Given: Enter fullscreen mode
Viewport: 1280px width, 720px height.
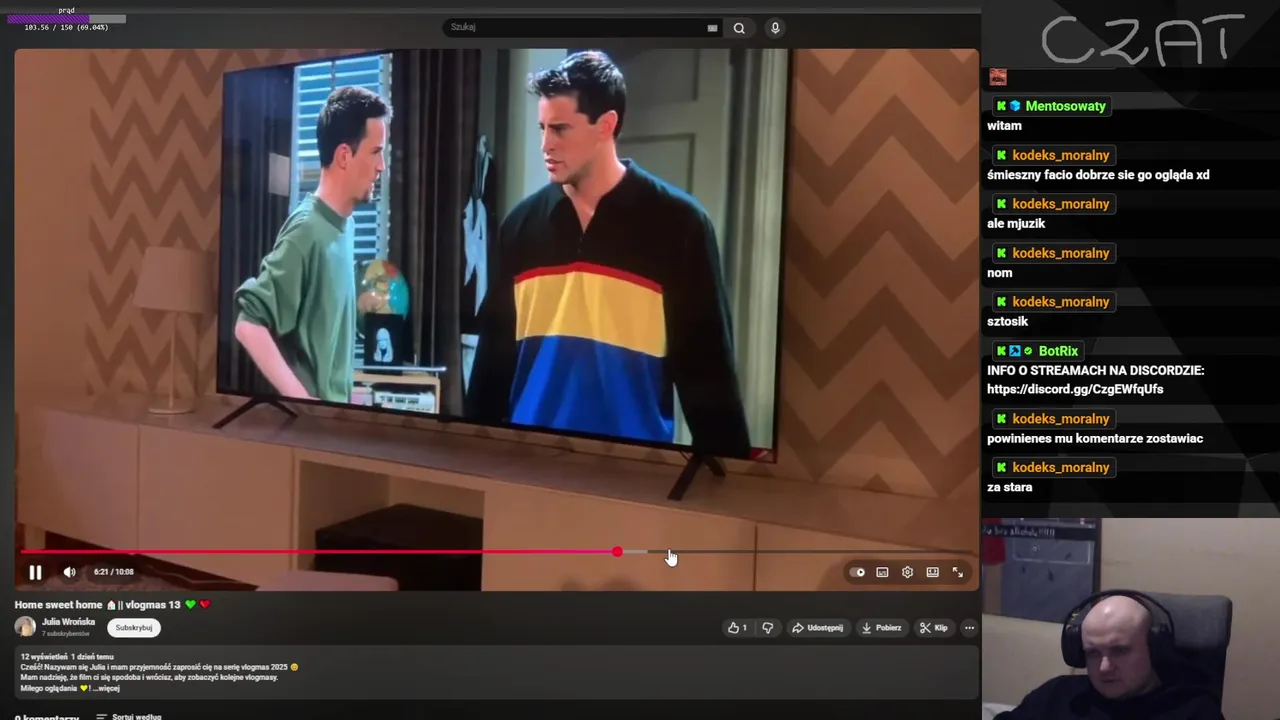Looking at the screenshot, I should click(957, 572).
